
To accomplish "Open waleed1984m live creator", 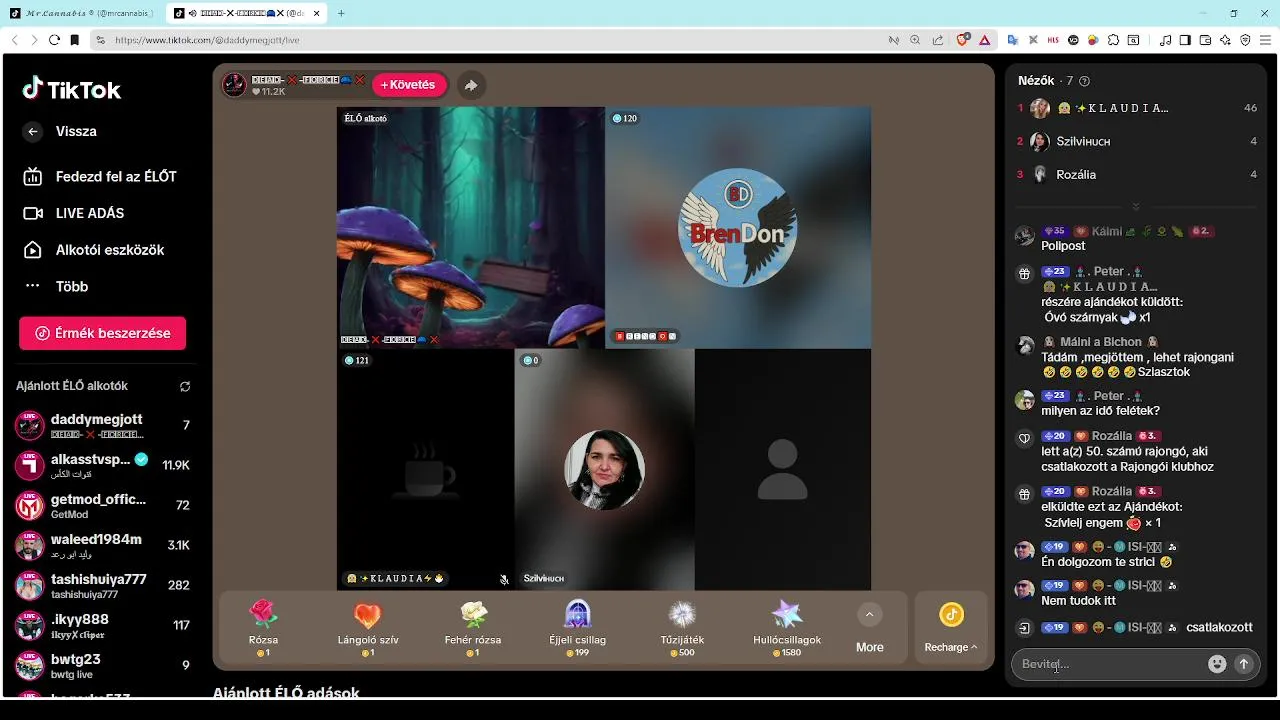I will click(x=102, y=545).
